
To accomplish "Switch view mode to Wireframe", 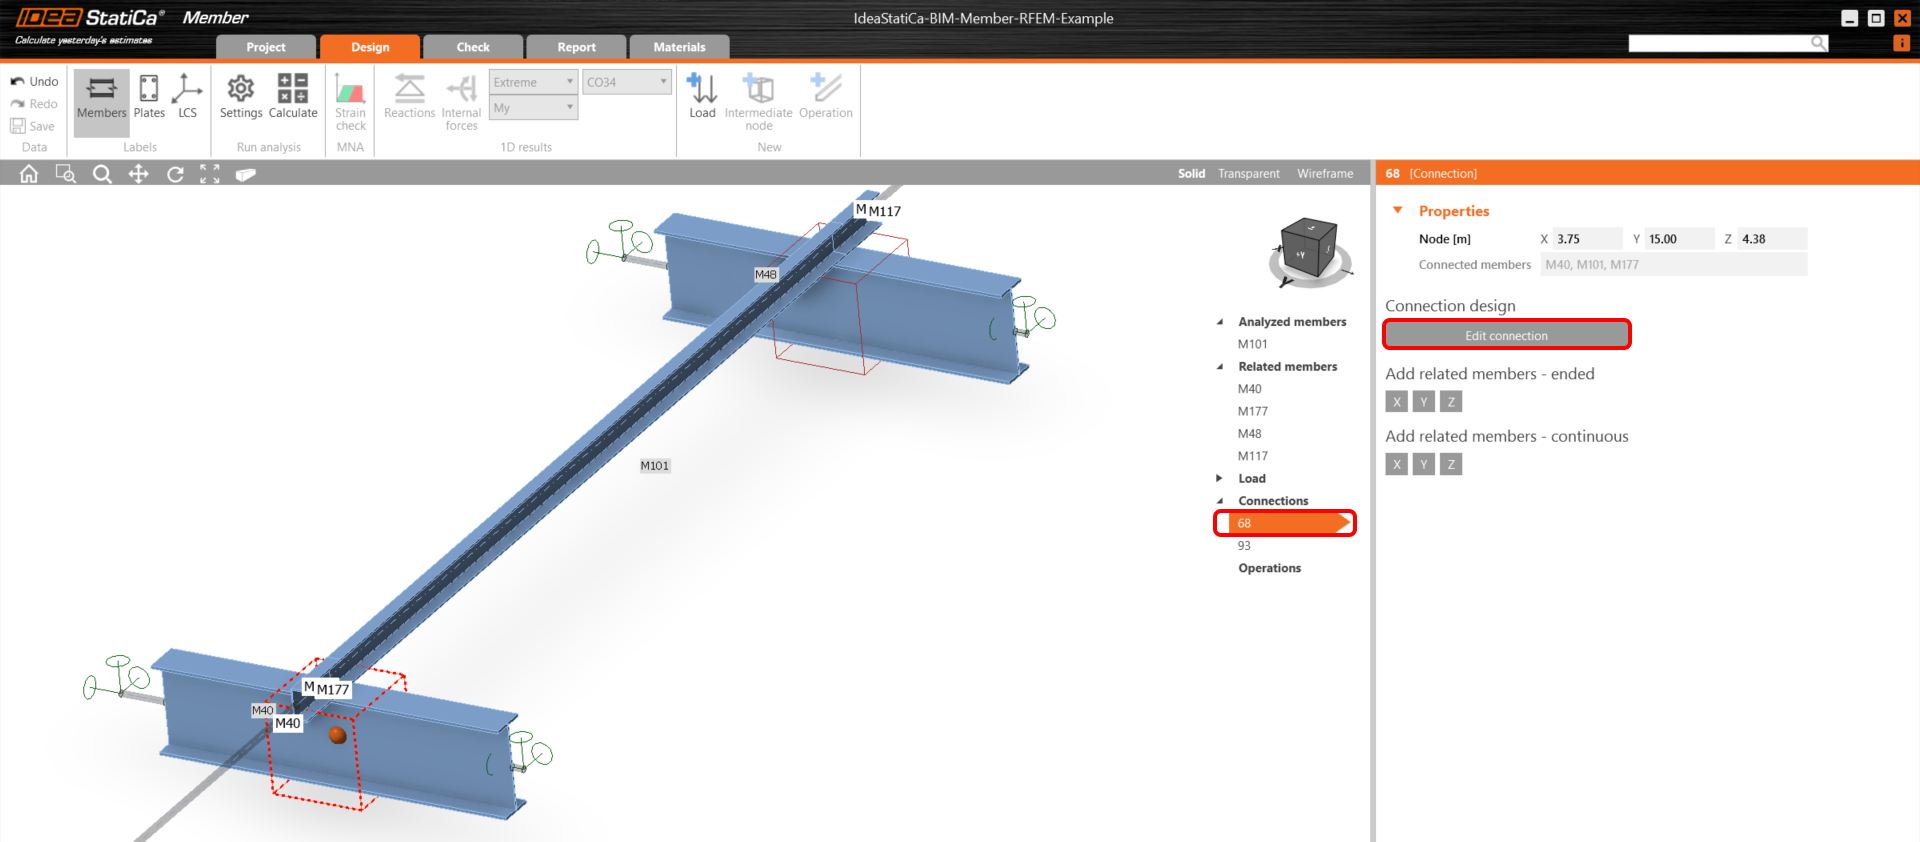I will click(1325, 174).
